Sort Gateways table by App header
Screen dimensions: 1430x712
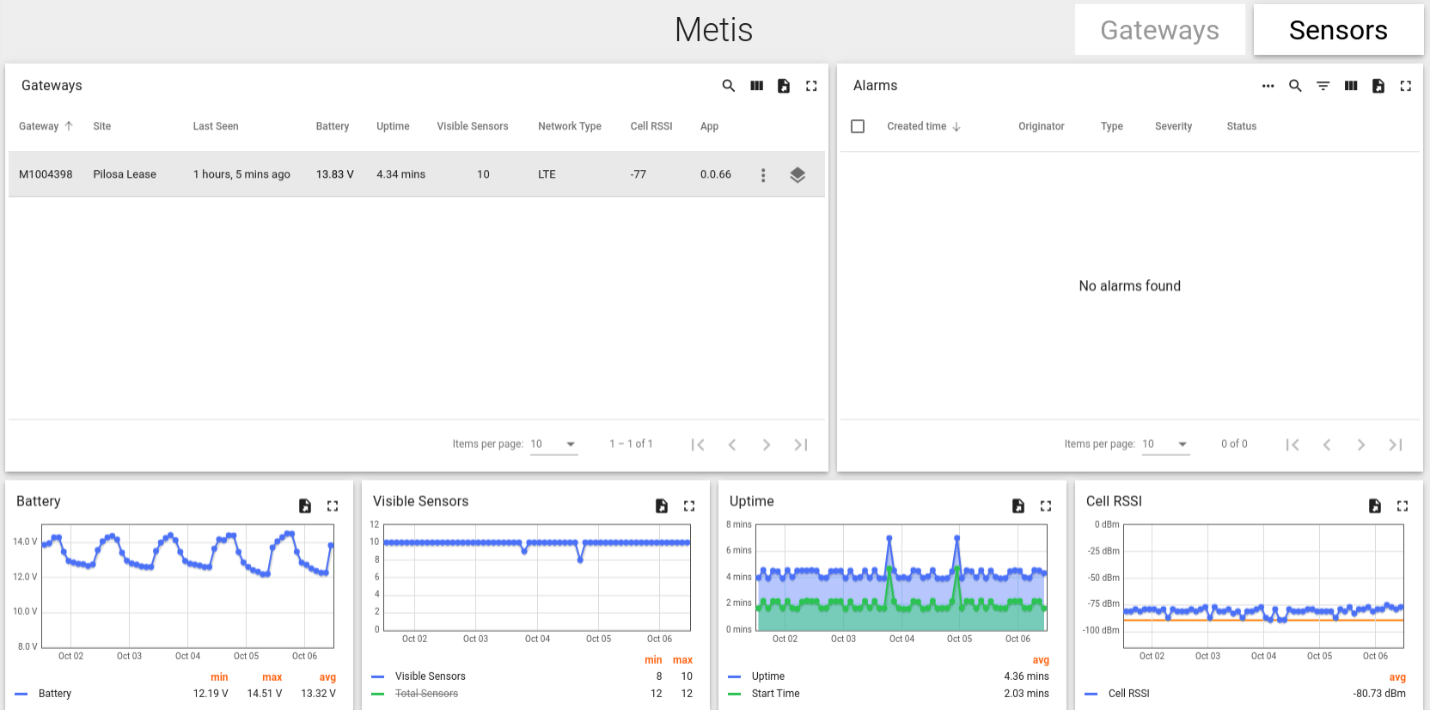[709, 127]
